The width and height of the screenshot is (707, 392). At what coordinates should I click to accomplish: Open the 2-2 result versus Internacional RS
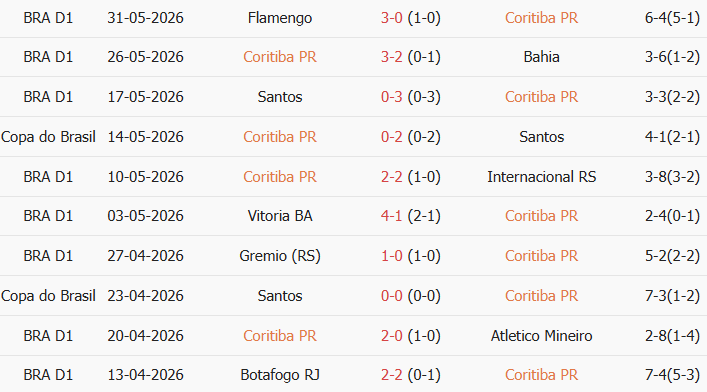[x=391, y=177]
